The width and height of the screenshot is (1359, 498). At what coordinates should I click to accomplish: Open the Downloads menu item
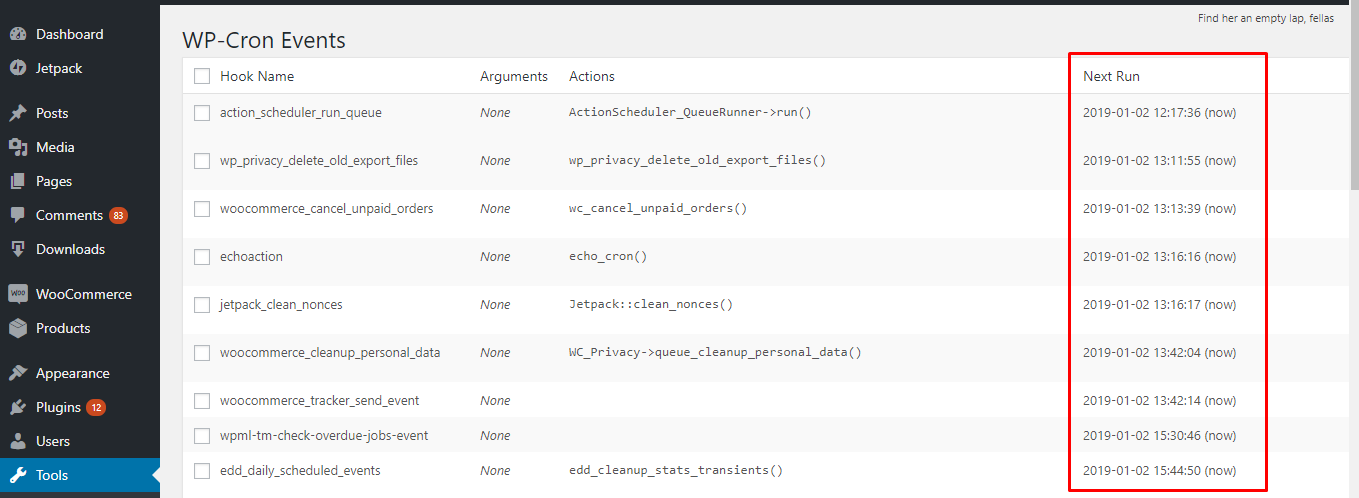coord(70,249)
